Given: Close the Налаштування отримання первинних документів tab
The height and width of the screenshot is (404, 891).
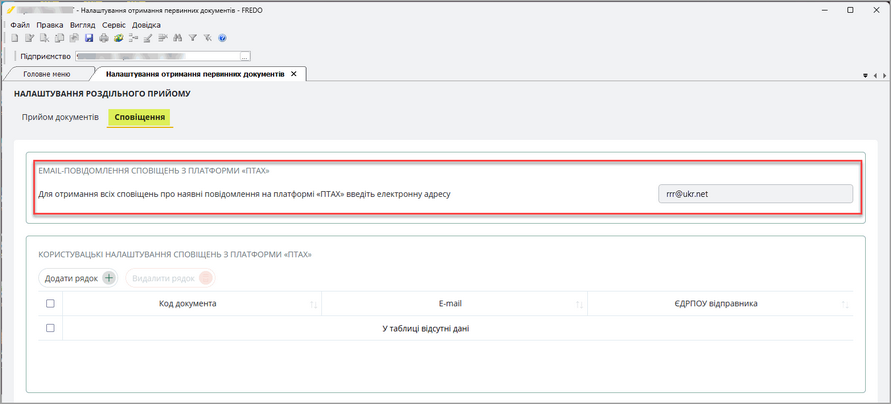Looking at the screenshot, I should (294, 74).
